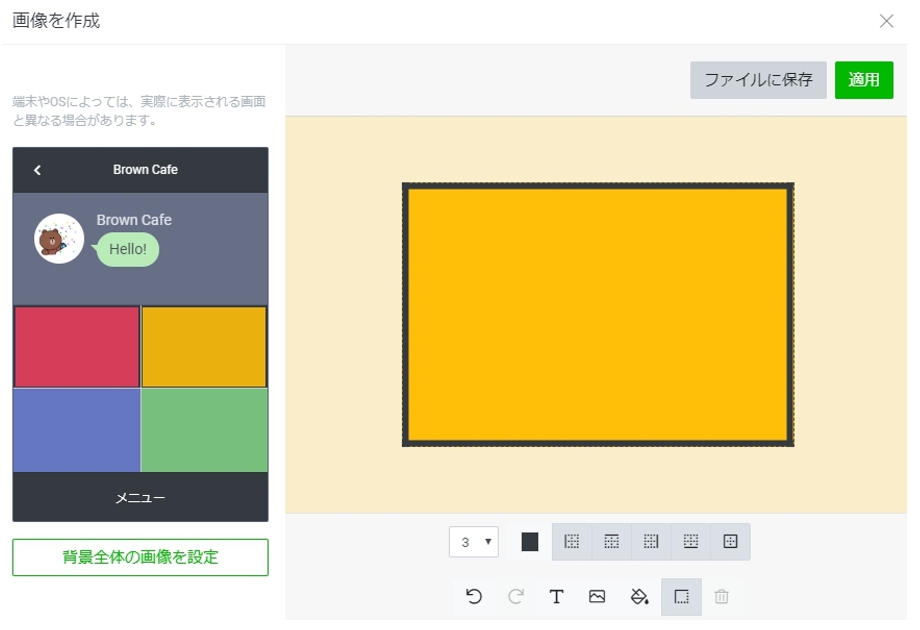The height and width of the screenshot is (630, 920).
Task: Click the trash delete icon
Action: 722,597
